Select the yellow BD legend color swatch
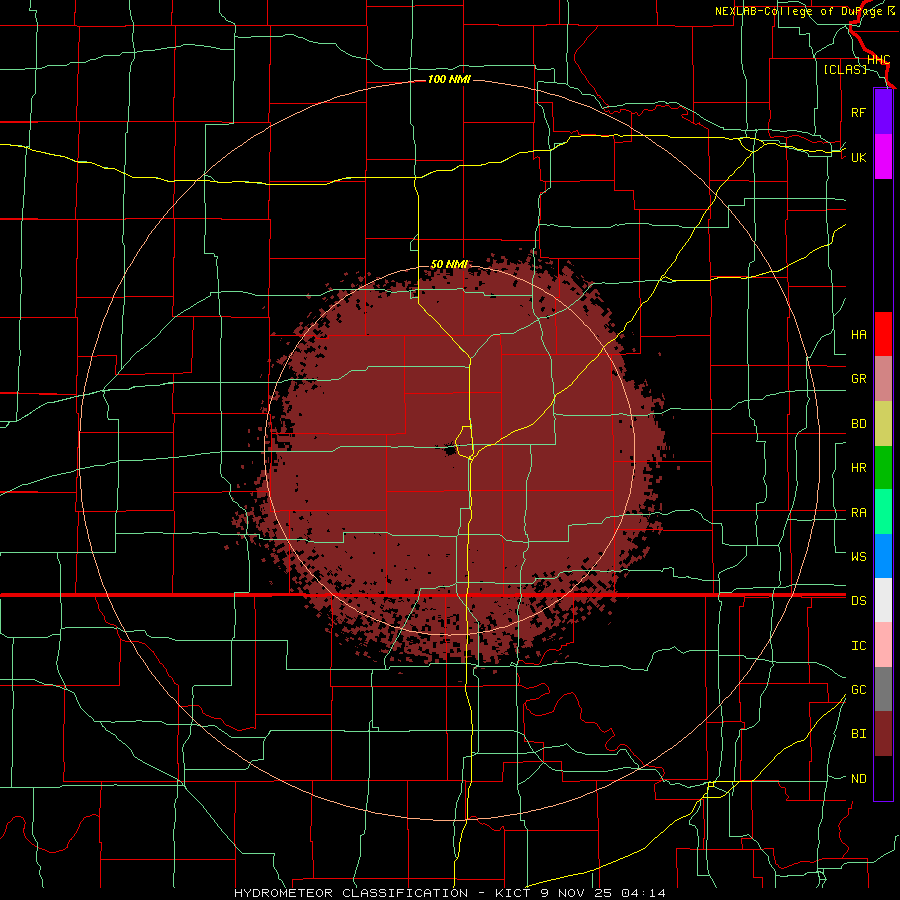This screenshot has height=900, width=900. click(x=883, y=424)
